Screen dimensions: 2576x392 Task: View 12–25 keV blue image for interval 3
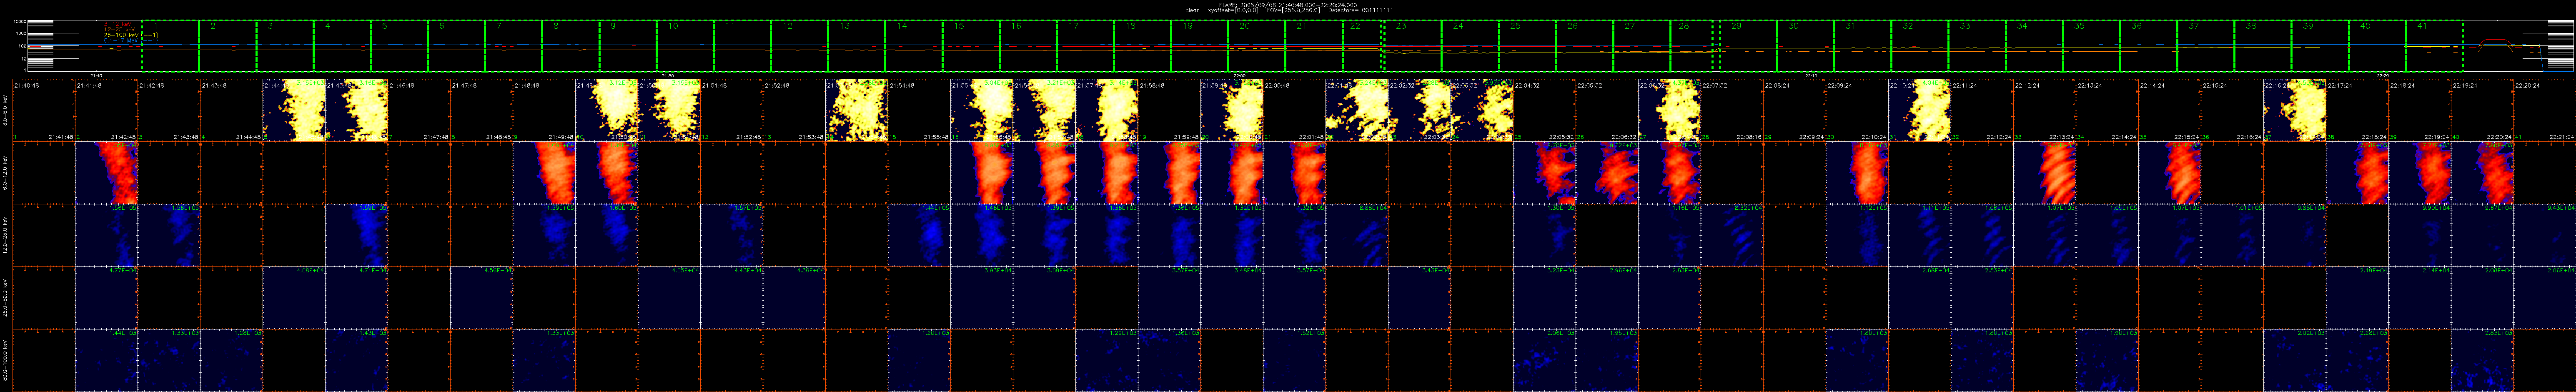[x=169, y=235]
